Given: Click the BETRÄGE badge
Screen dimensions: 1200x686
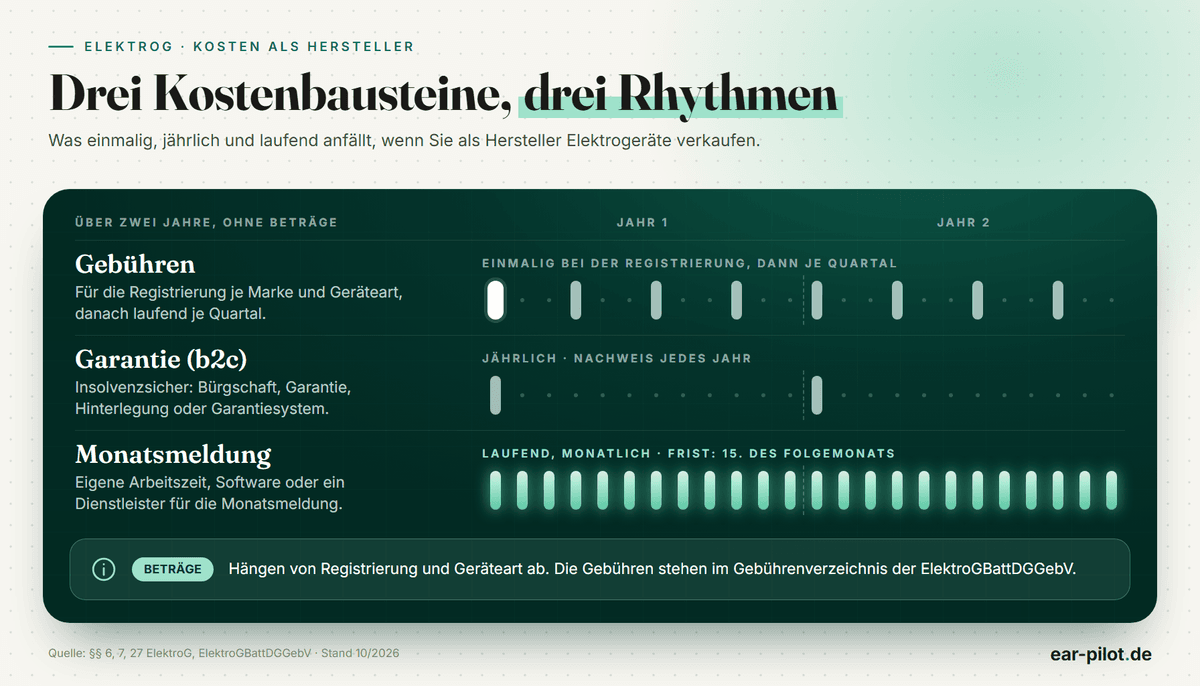Looking at the screenshot, I should tap(172, 570).
